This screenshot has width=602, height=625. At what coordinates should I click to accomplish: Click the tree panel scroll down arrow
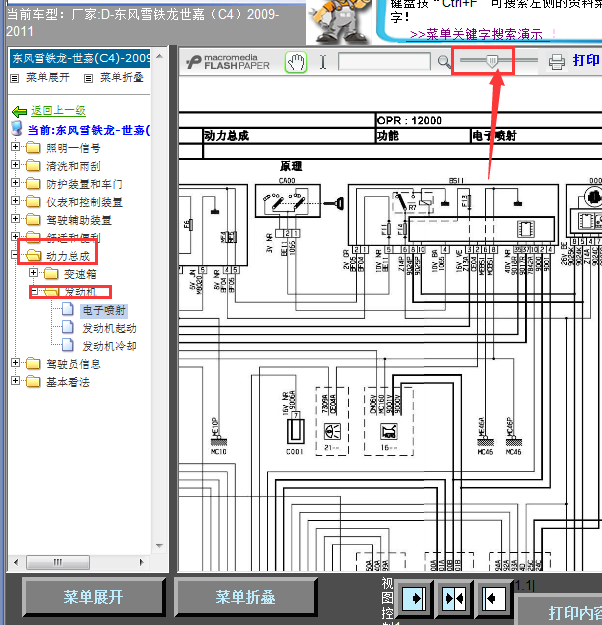[159, 546]
